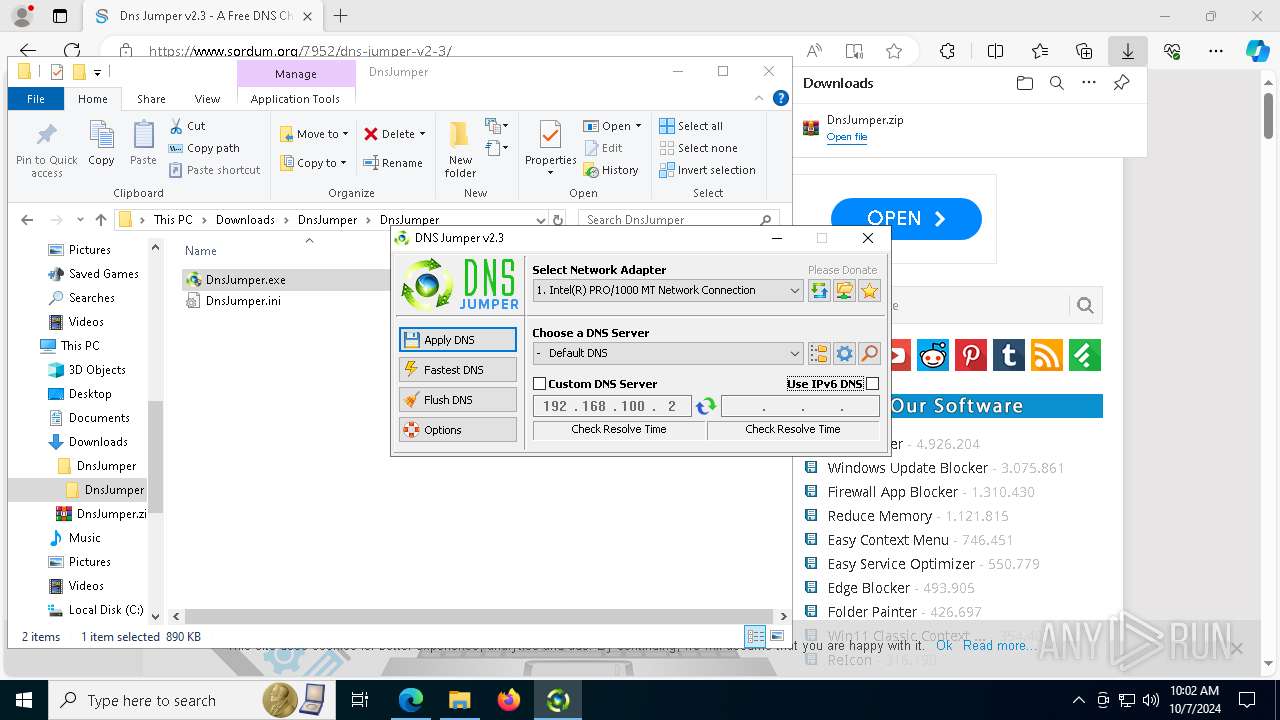Switch Explorer to the large icons view toggle

coord(777,636)
